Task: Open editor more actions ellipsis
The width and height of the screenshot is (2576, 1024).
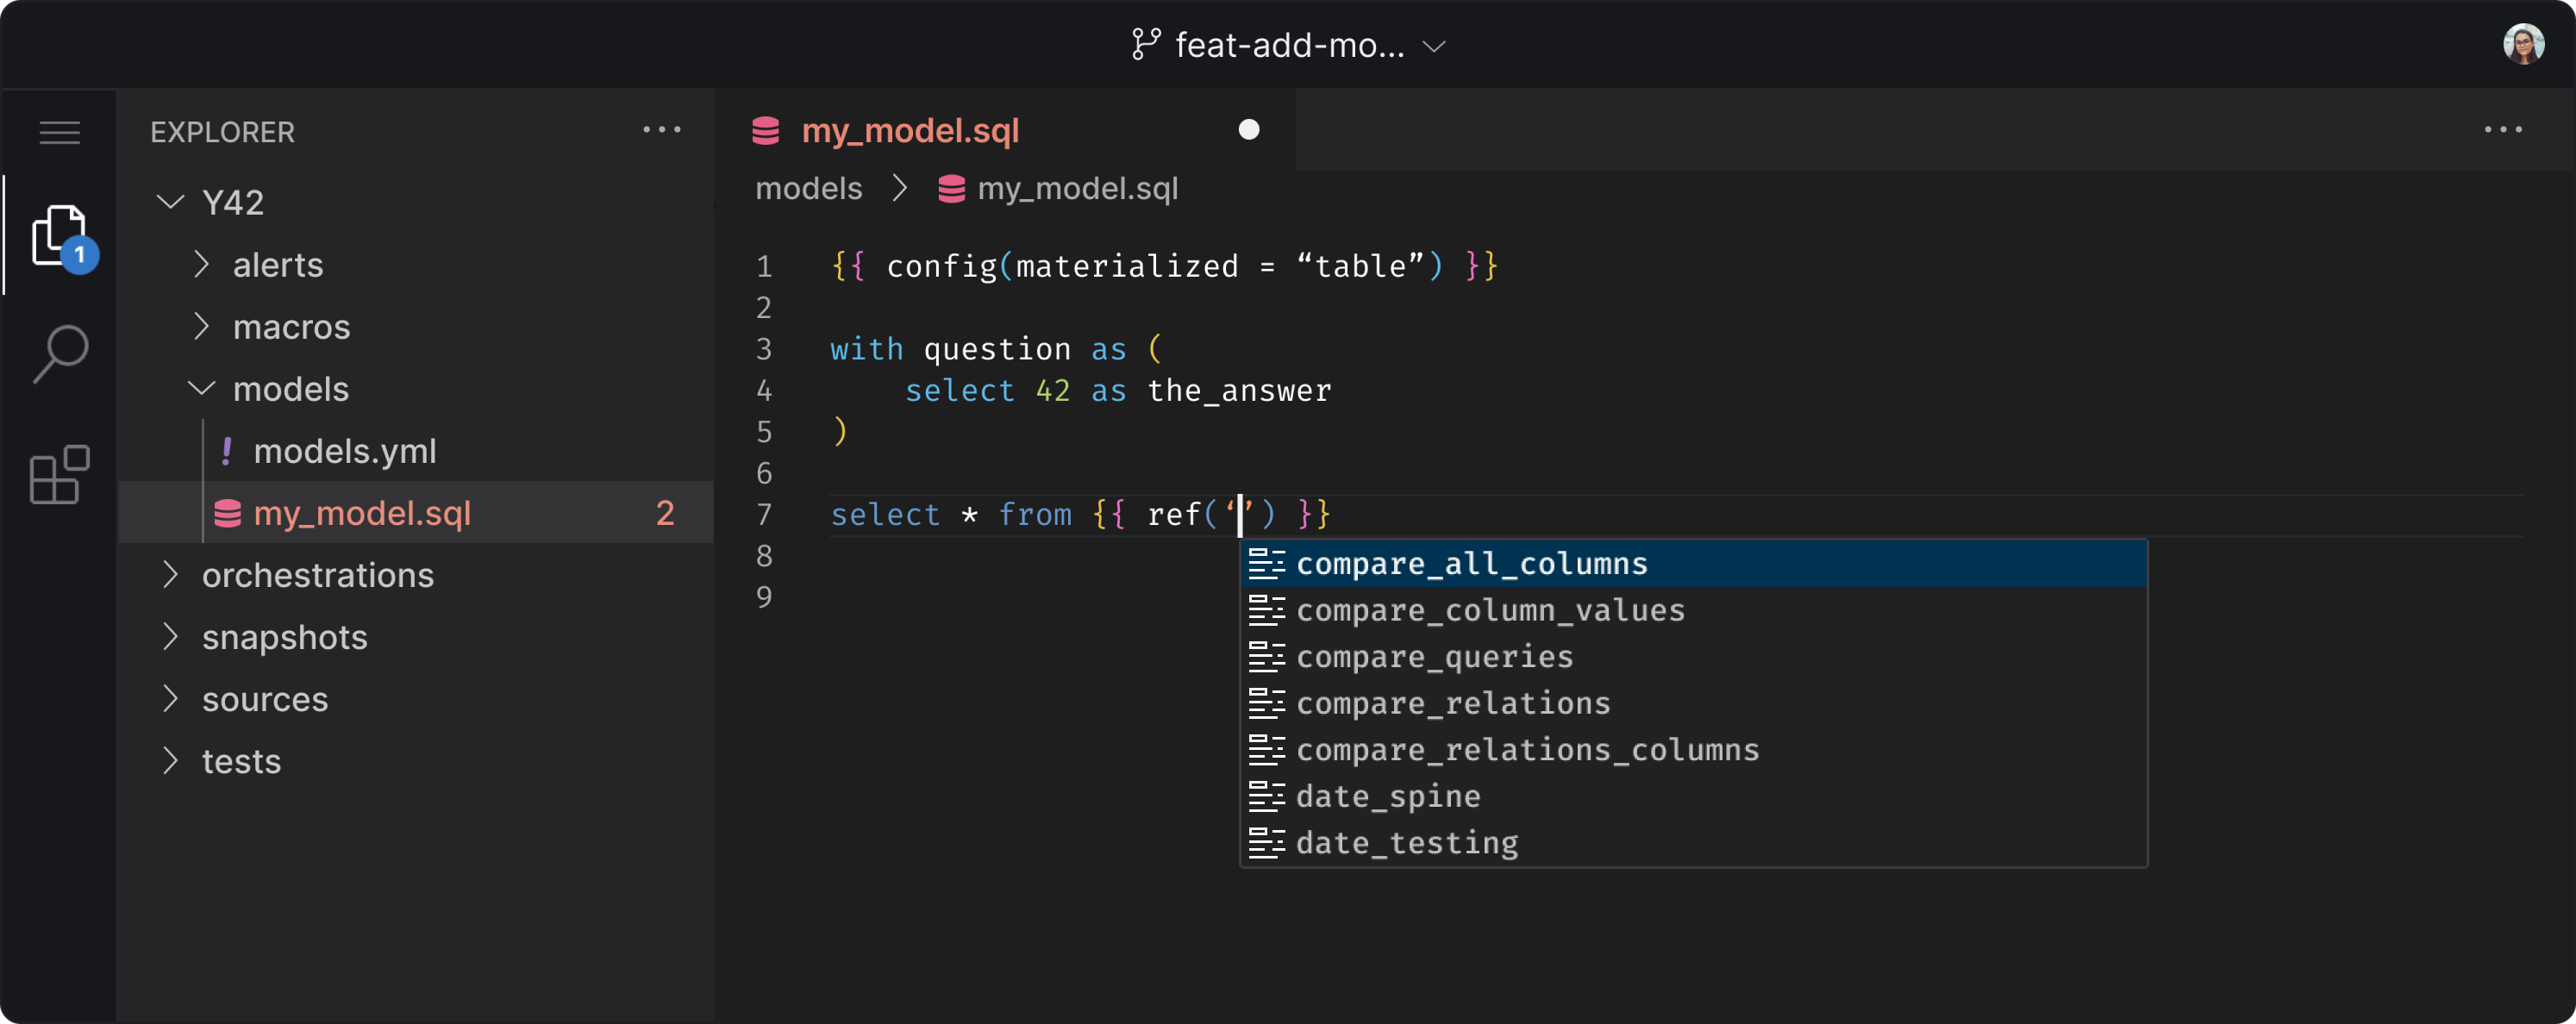Action: tap(2502, 130)
